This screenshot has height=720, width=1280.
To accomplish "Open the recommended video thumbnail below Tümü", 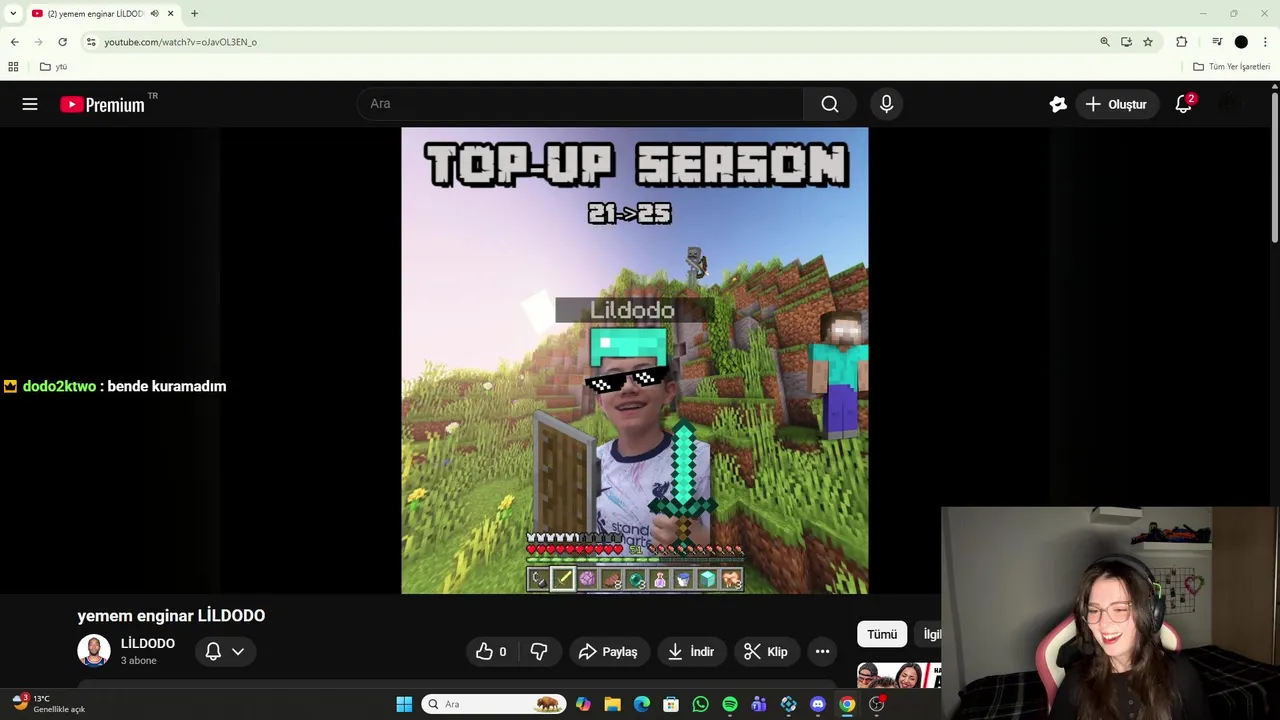I will click(899, 675).
